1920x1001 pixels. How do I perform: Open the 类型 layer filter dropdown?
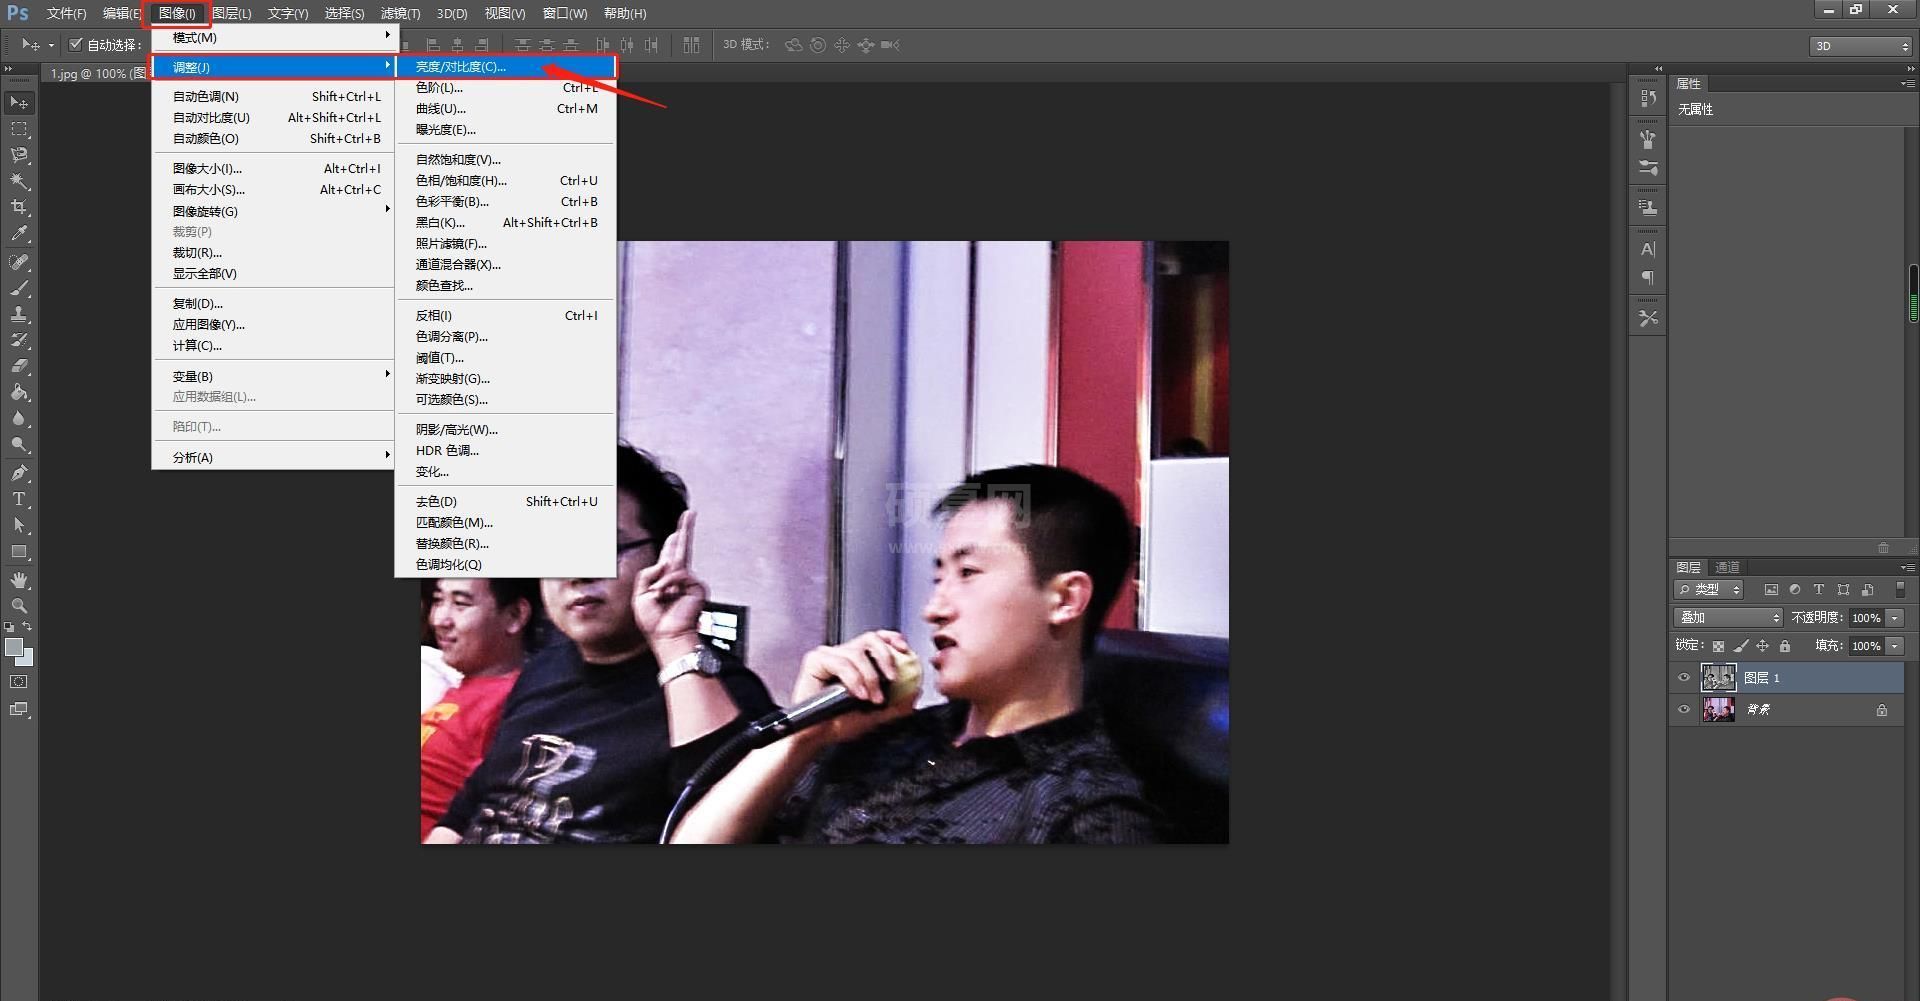click(x=1709, y=590)
